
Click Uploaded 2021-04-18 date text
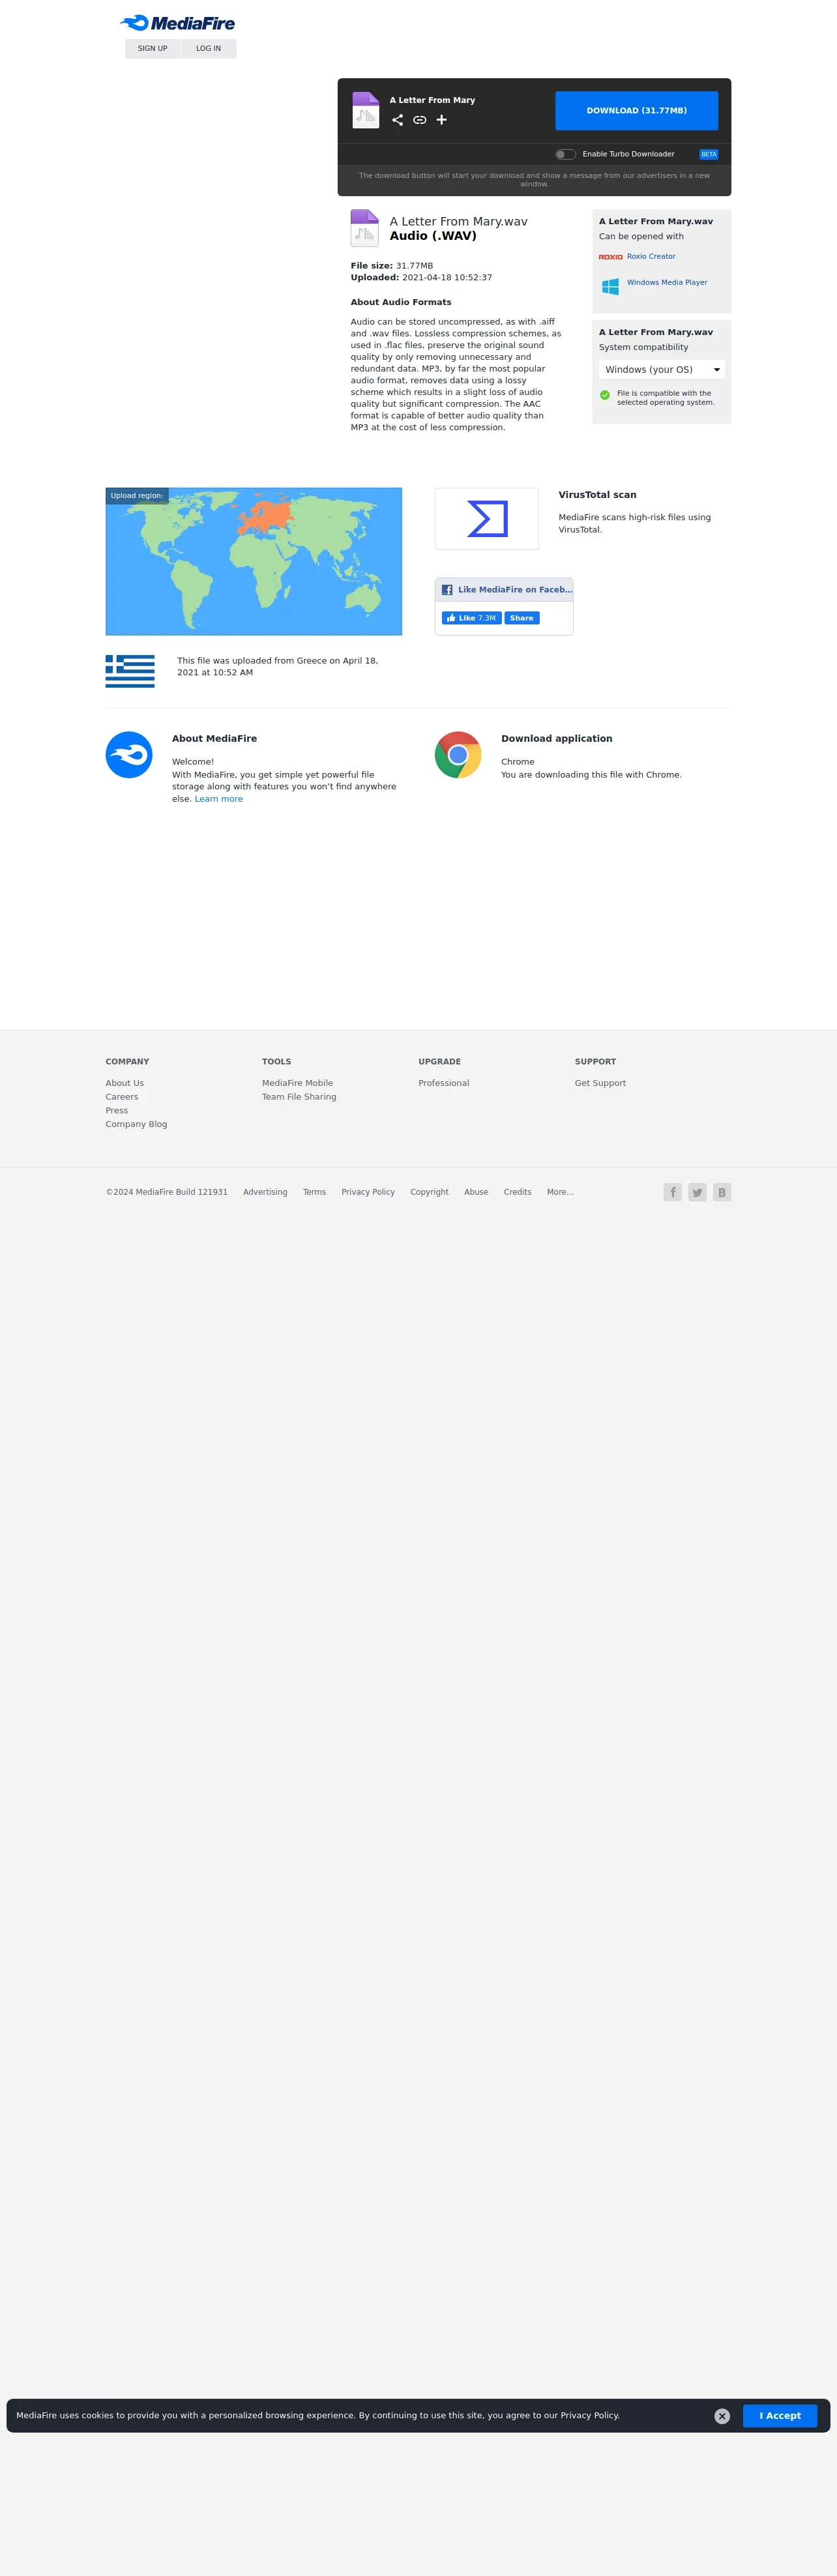click(421, 278)
